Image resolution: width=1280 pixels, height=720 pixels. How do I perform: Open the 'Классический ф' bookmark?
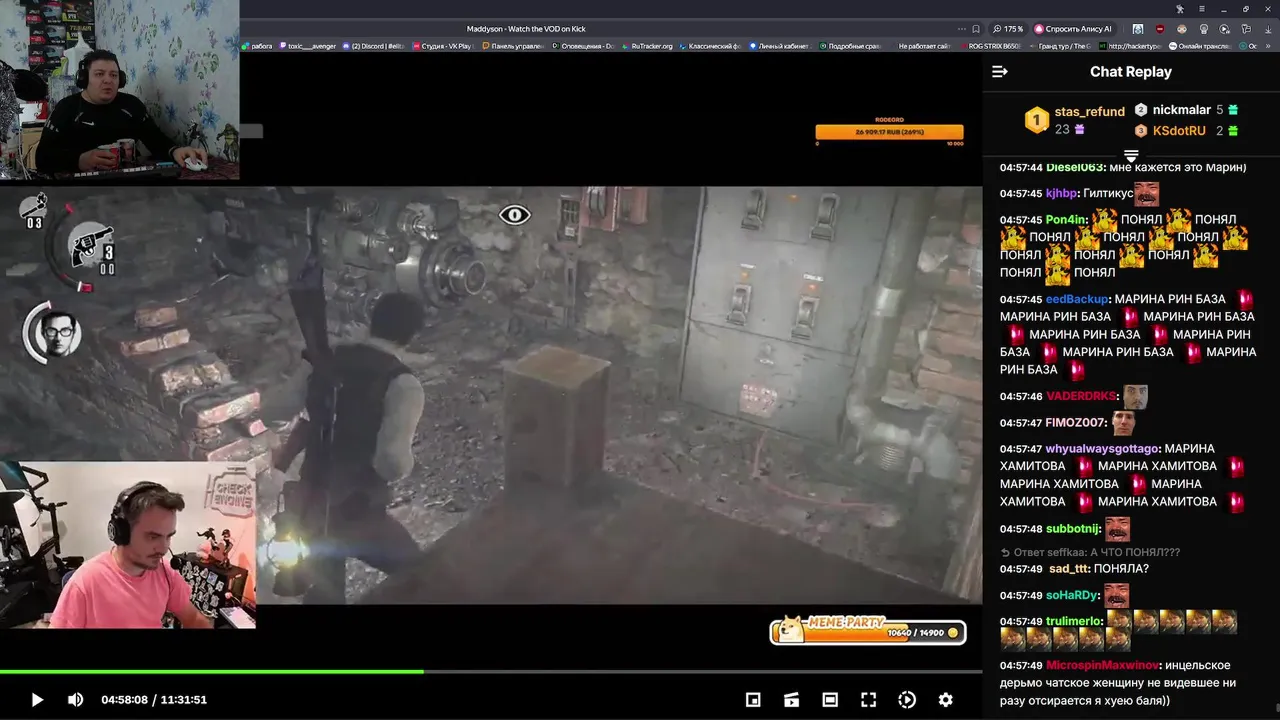tap(710, 46)
